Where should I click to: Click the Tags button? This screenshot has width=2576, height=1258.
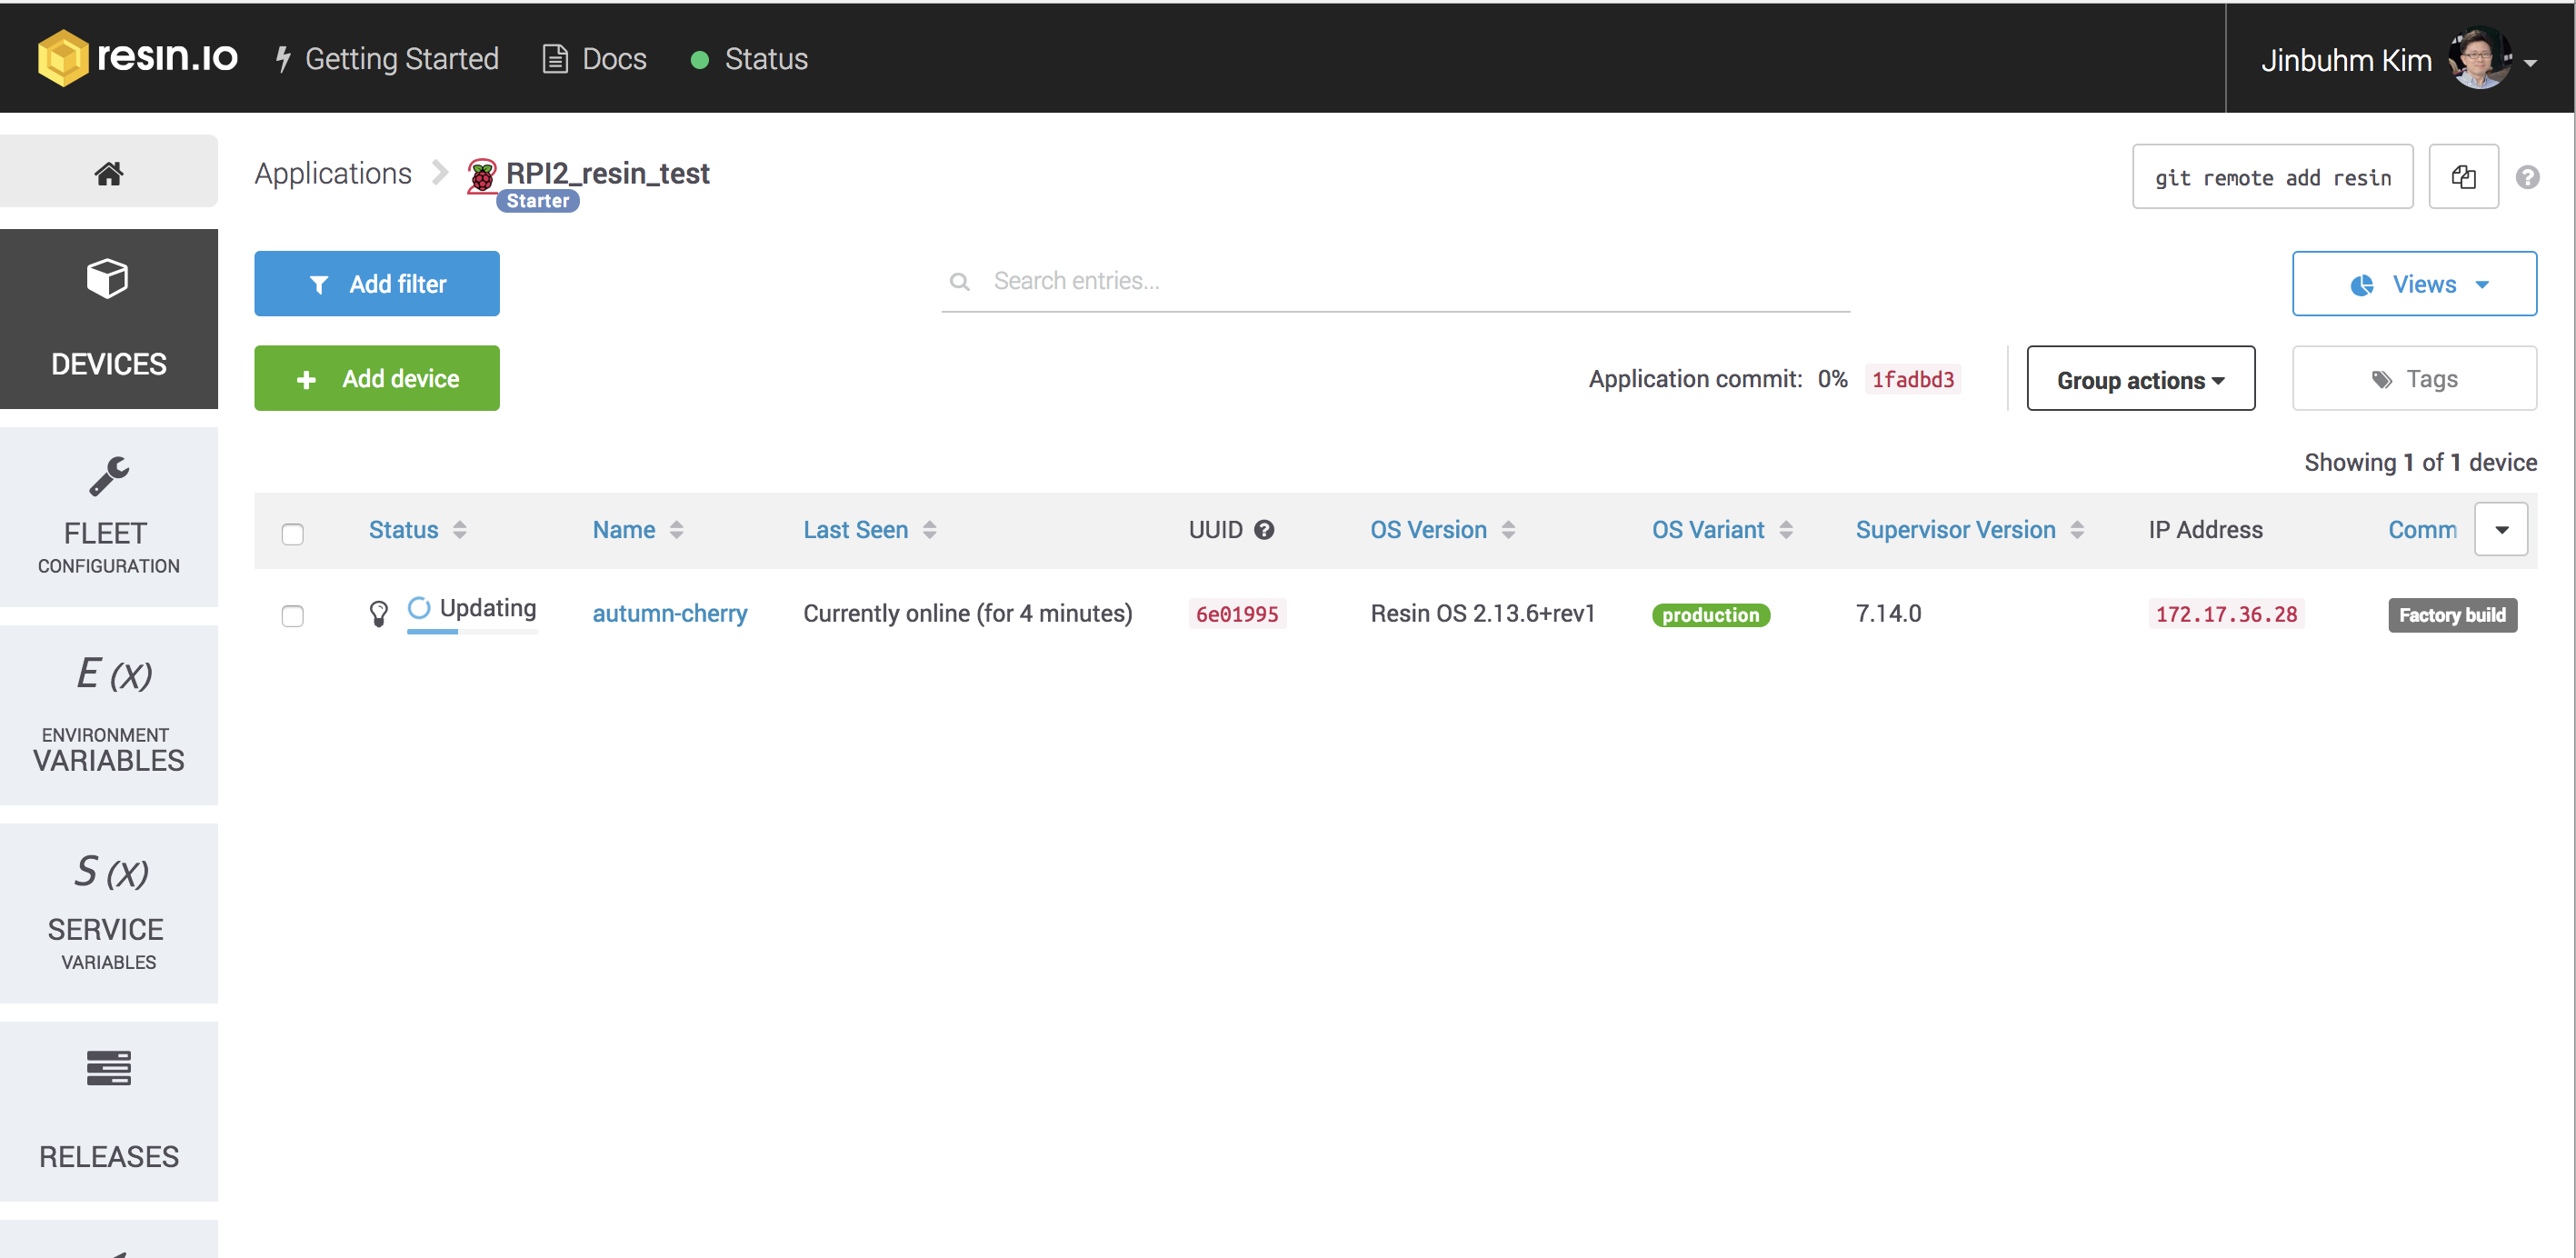click(x=2414, y=379)
